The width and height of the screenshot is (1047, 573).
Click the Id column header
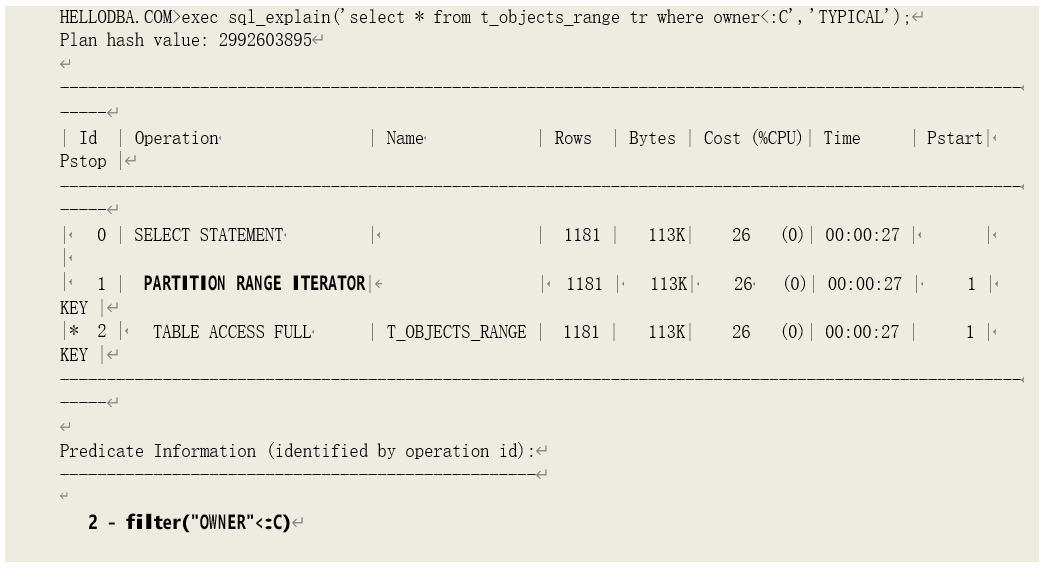89,139
